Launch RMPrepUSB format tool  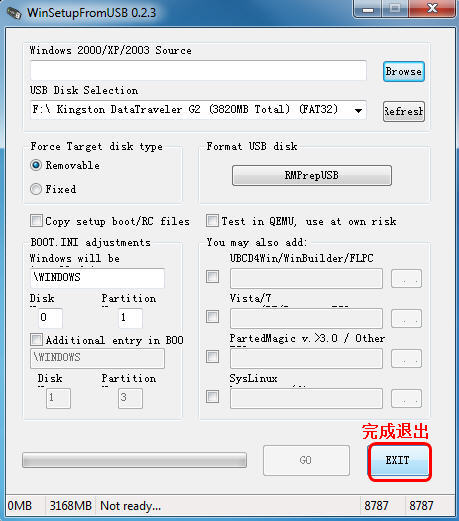click(x=312, y=175)
